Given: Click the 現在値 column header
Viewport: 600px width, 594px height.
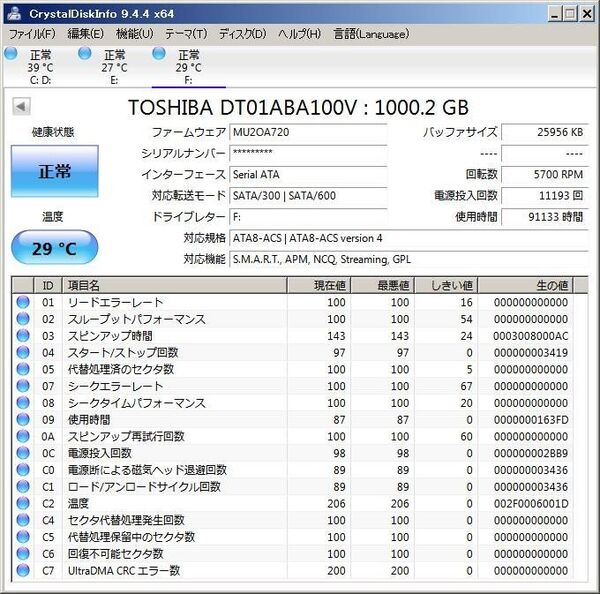Looking at the screenshot, I should click(x=319, y=285).
